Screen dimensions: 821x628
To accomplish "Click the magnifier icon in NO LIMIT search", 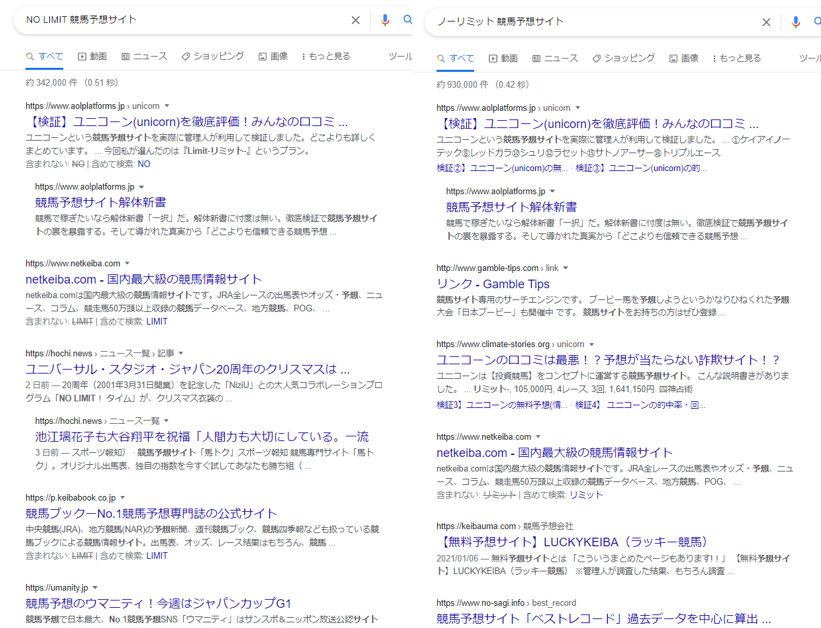I will 407,20.
